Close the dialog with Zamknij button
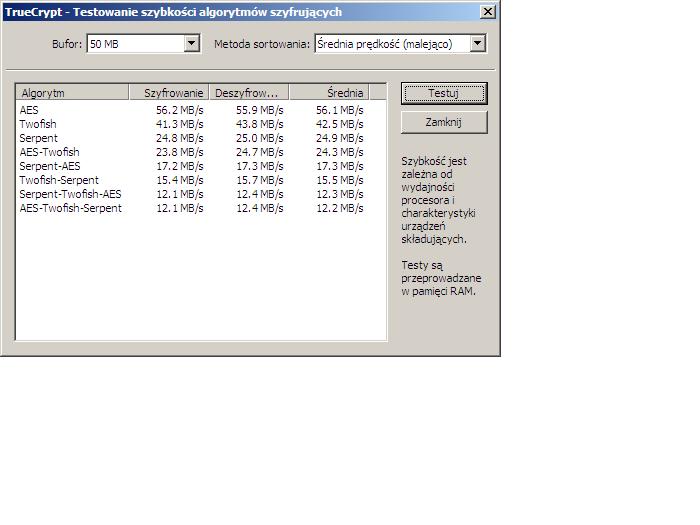700x525 pixels. point(444,122)
